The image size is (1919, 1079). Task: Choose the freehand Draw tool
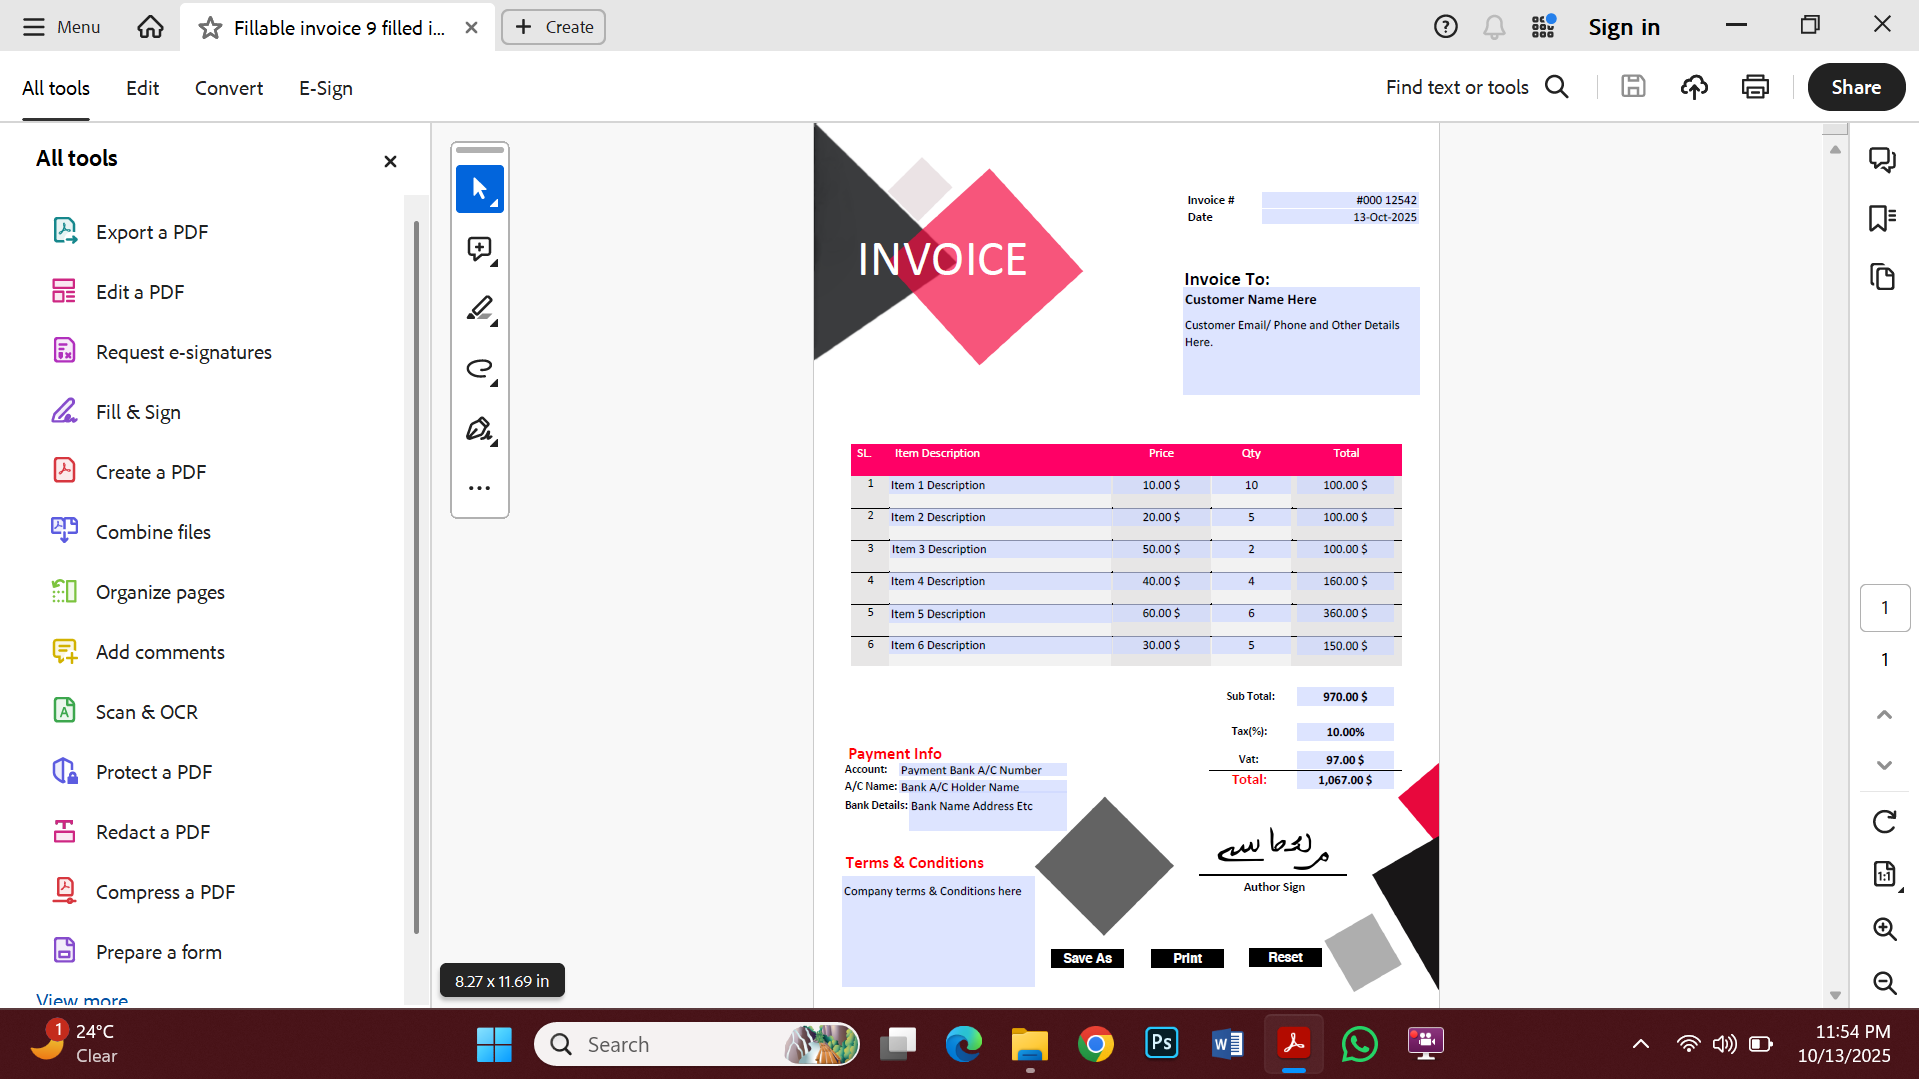point(477,368)
